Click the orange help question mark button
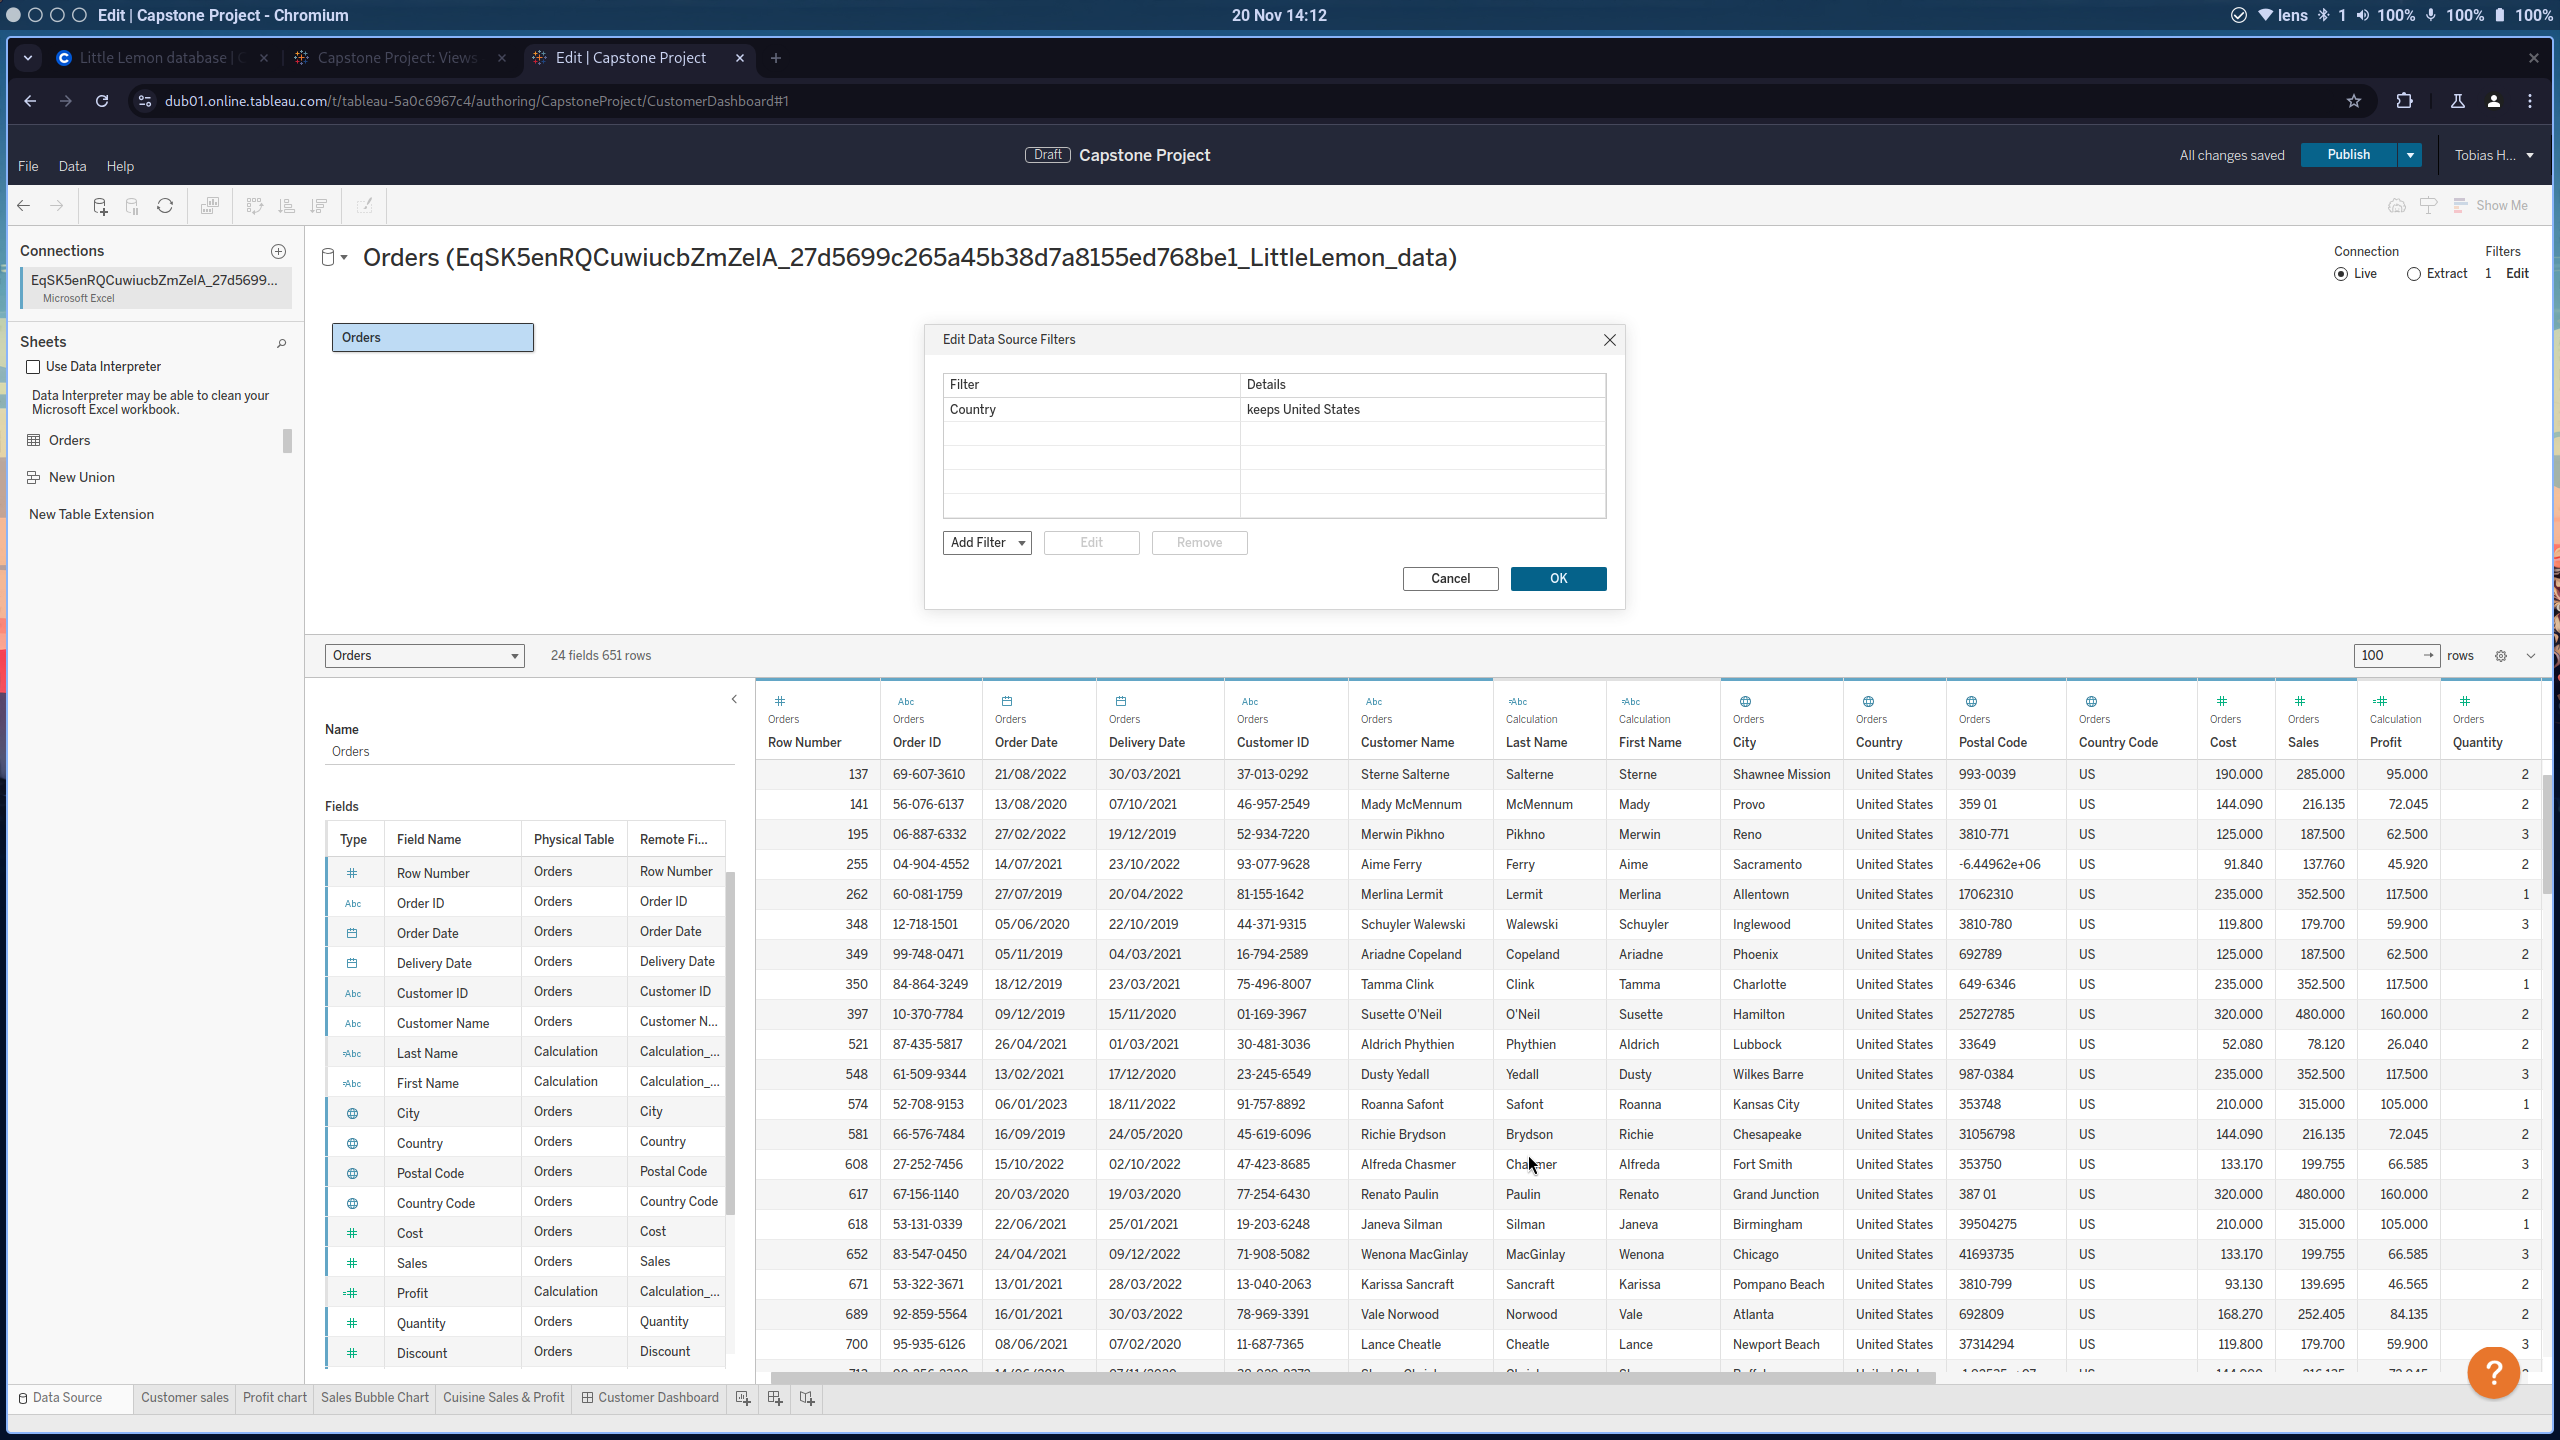 click(x=2493, y=1373)
